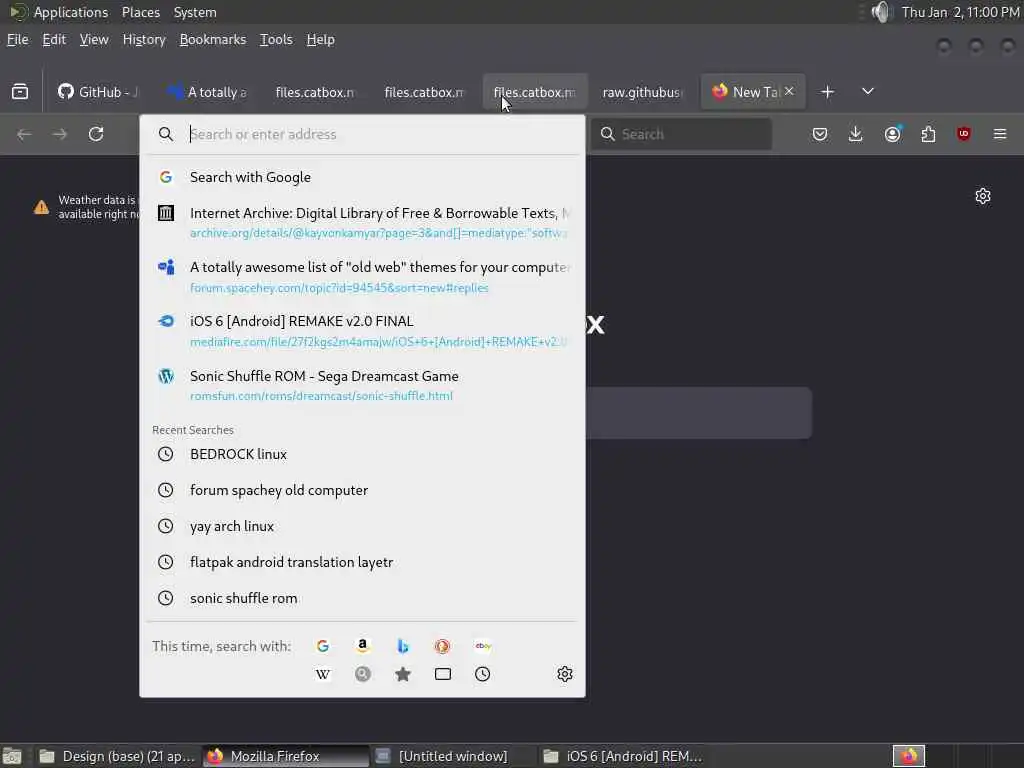The width and height of the screenshot is (1024, 768).
Task: Go forward to next page
Action: [59, 134]
